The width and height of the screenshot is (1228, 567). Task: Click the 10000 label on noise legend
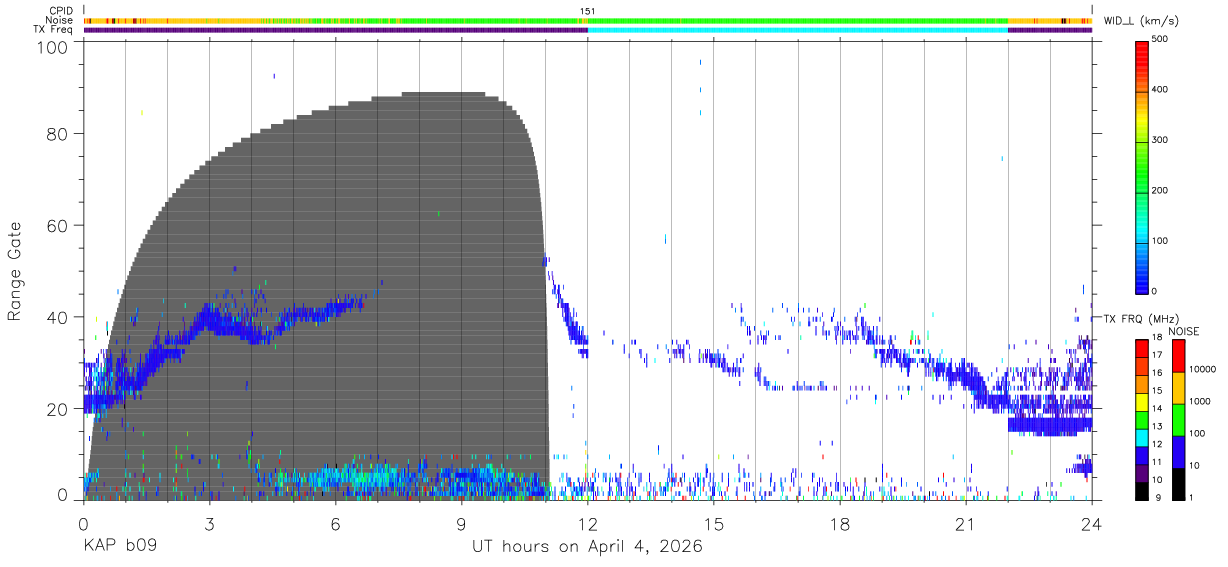(x=1203, y=368)
